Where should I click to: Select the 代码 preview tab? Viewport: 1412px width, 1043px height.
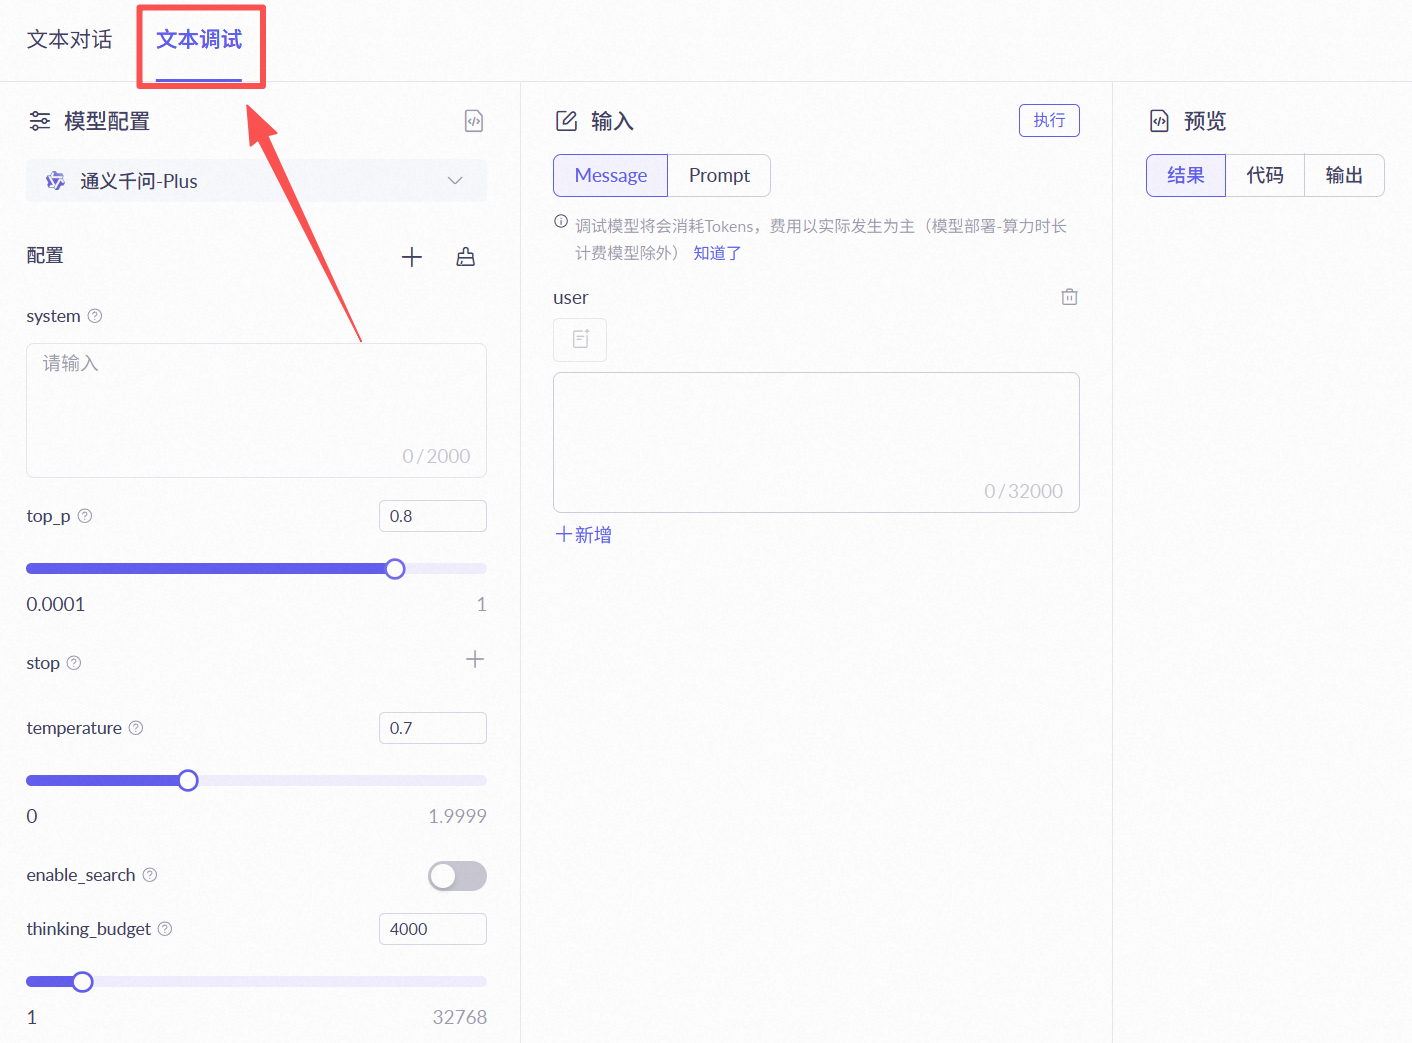(1265, 175)
